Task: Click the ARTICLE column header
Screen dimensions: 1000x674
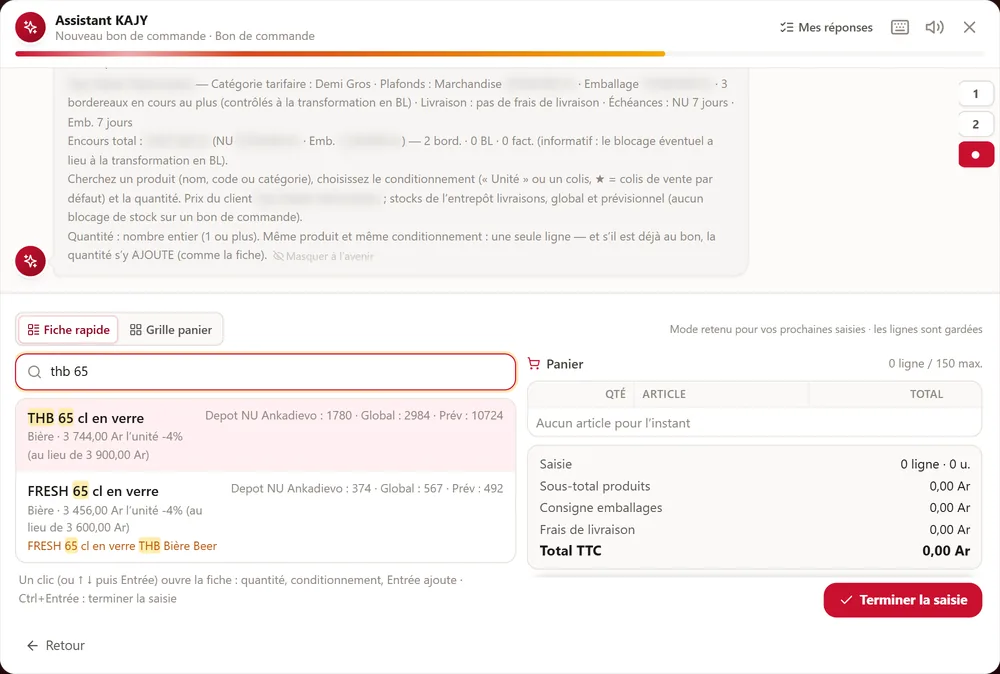Action: pos(664,394)
